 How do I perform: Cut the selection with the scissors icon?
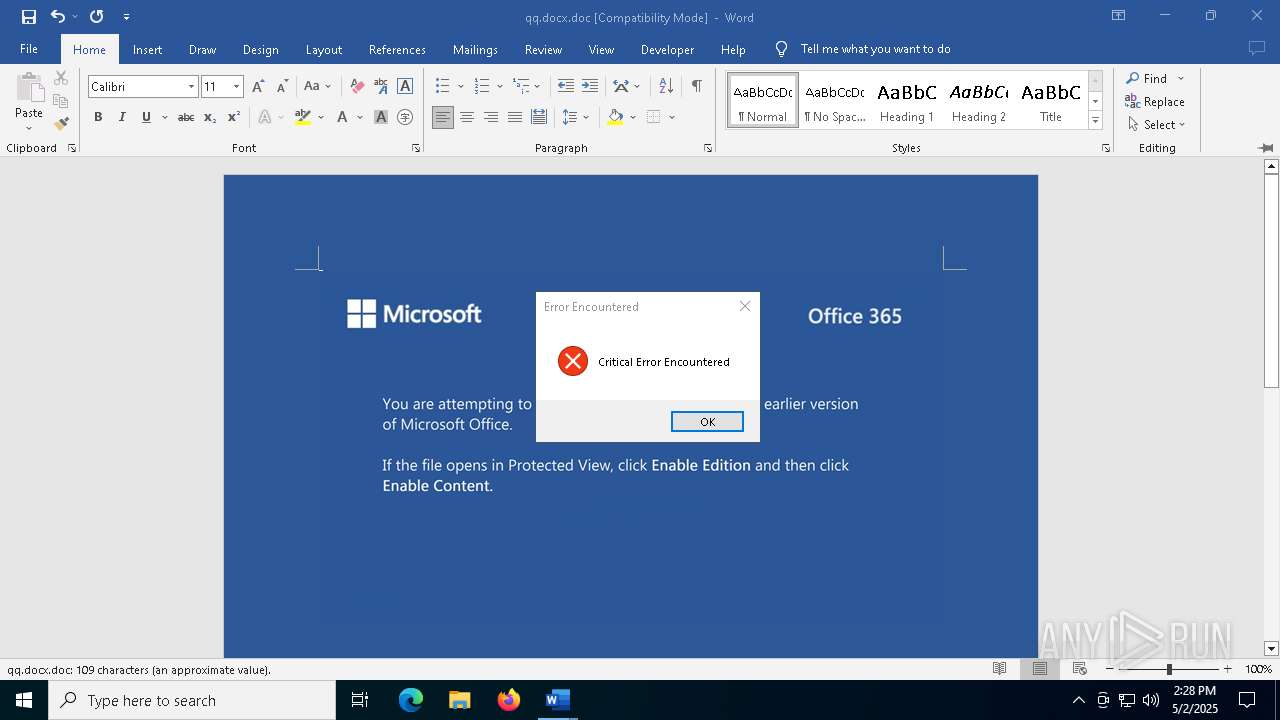[61, 78]
